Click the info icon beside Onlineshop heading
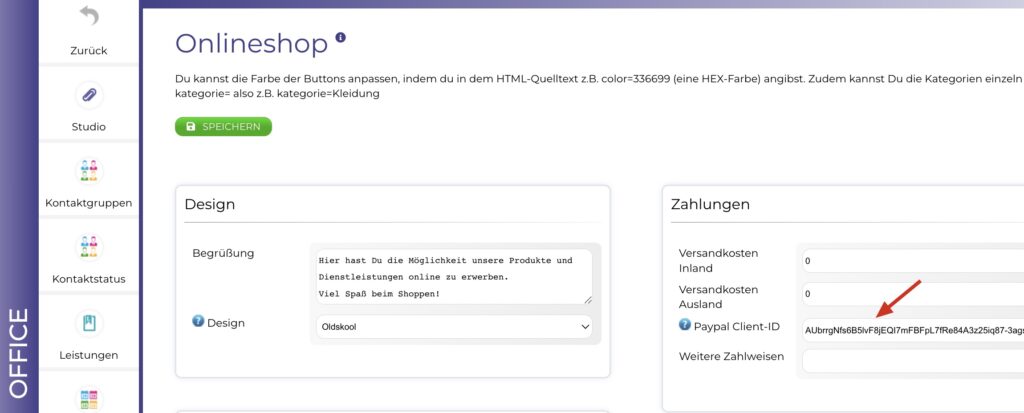Image resolution: width=1024 pixels, height=413 pixels. click(x=340, y=38)
